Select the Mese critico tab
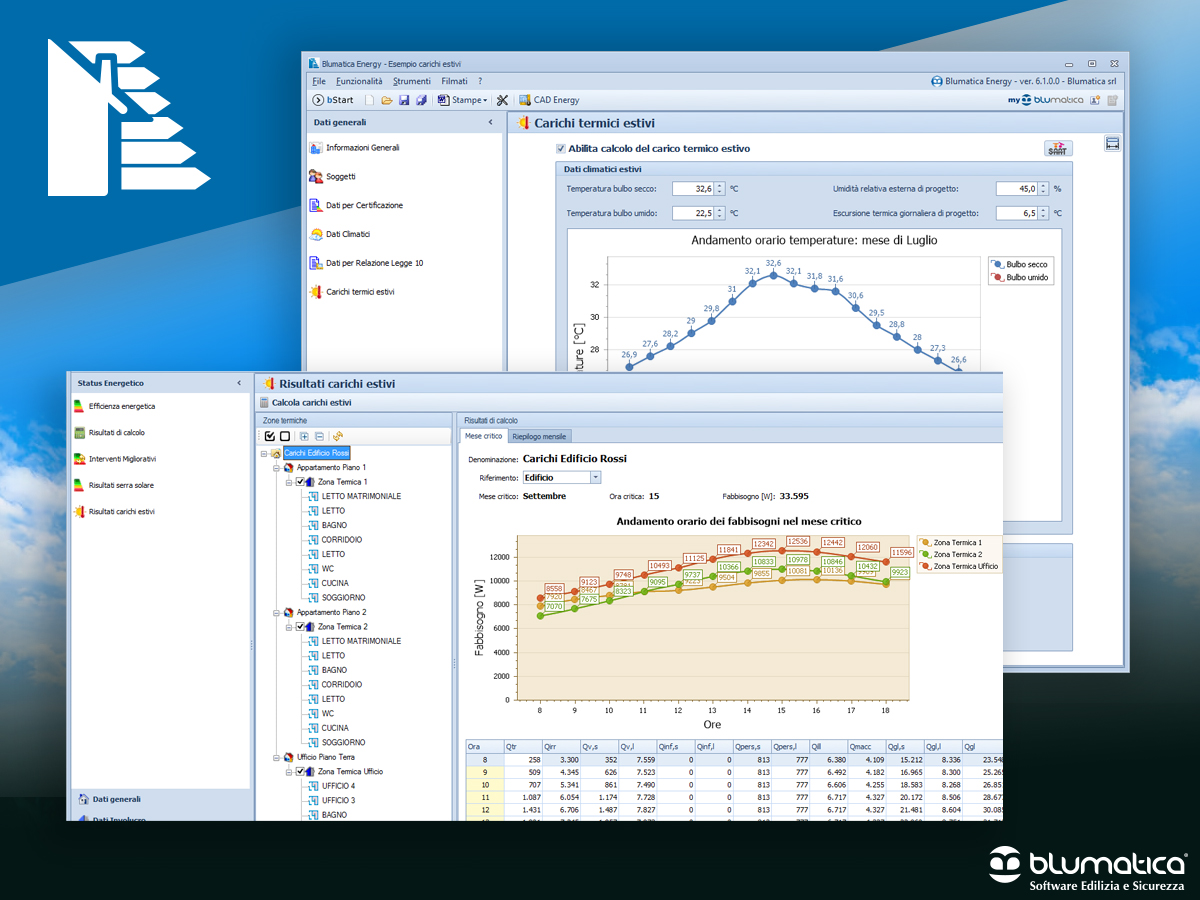 [x=482, y=436]
